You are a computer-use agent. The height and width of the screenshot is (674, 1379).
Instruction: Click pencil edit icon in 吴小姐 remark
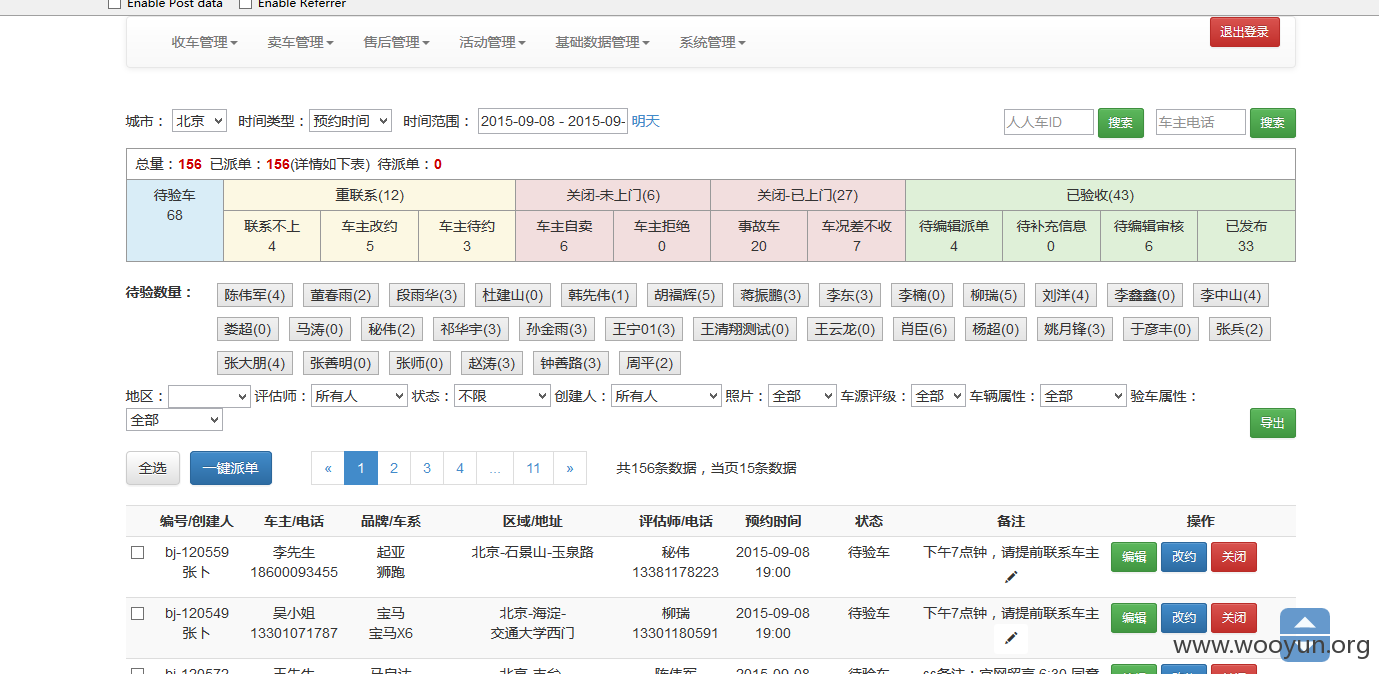(1011, 638)
